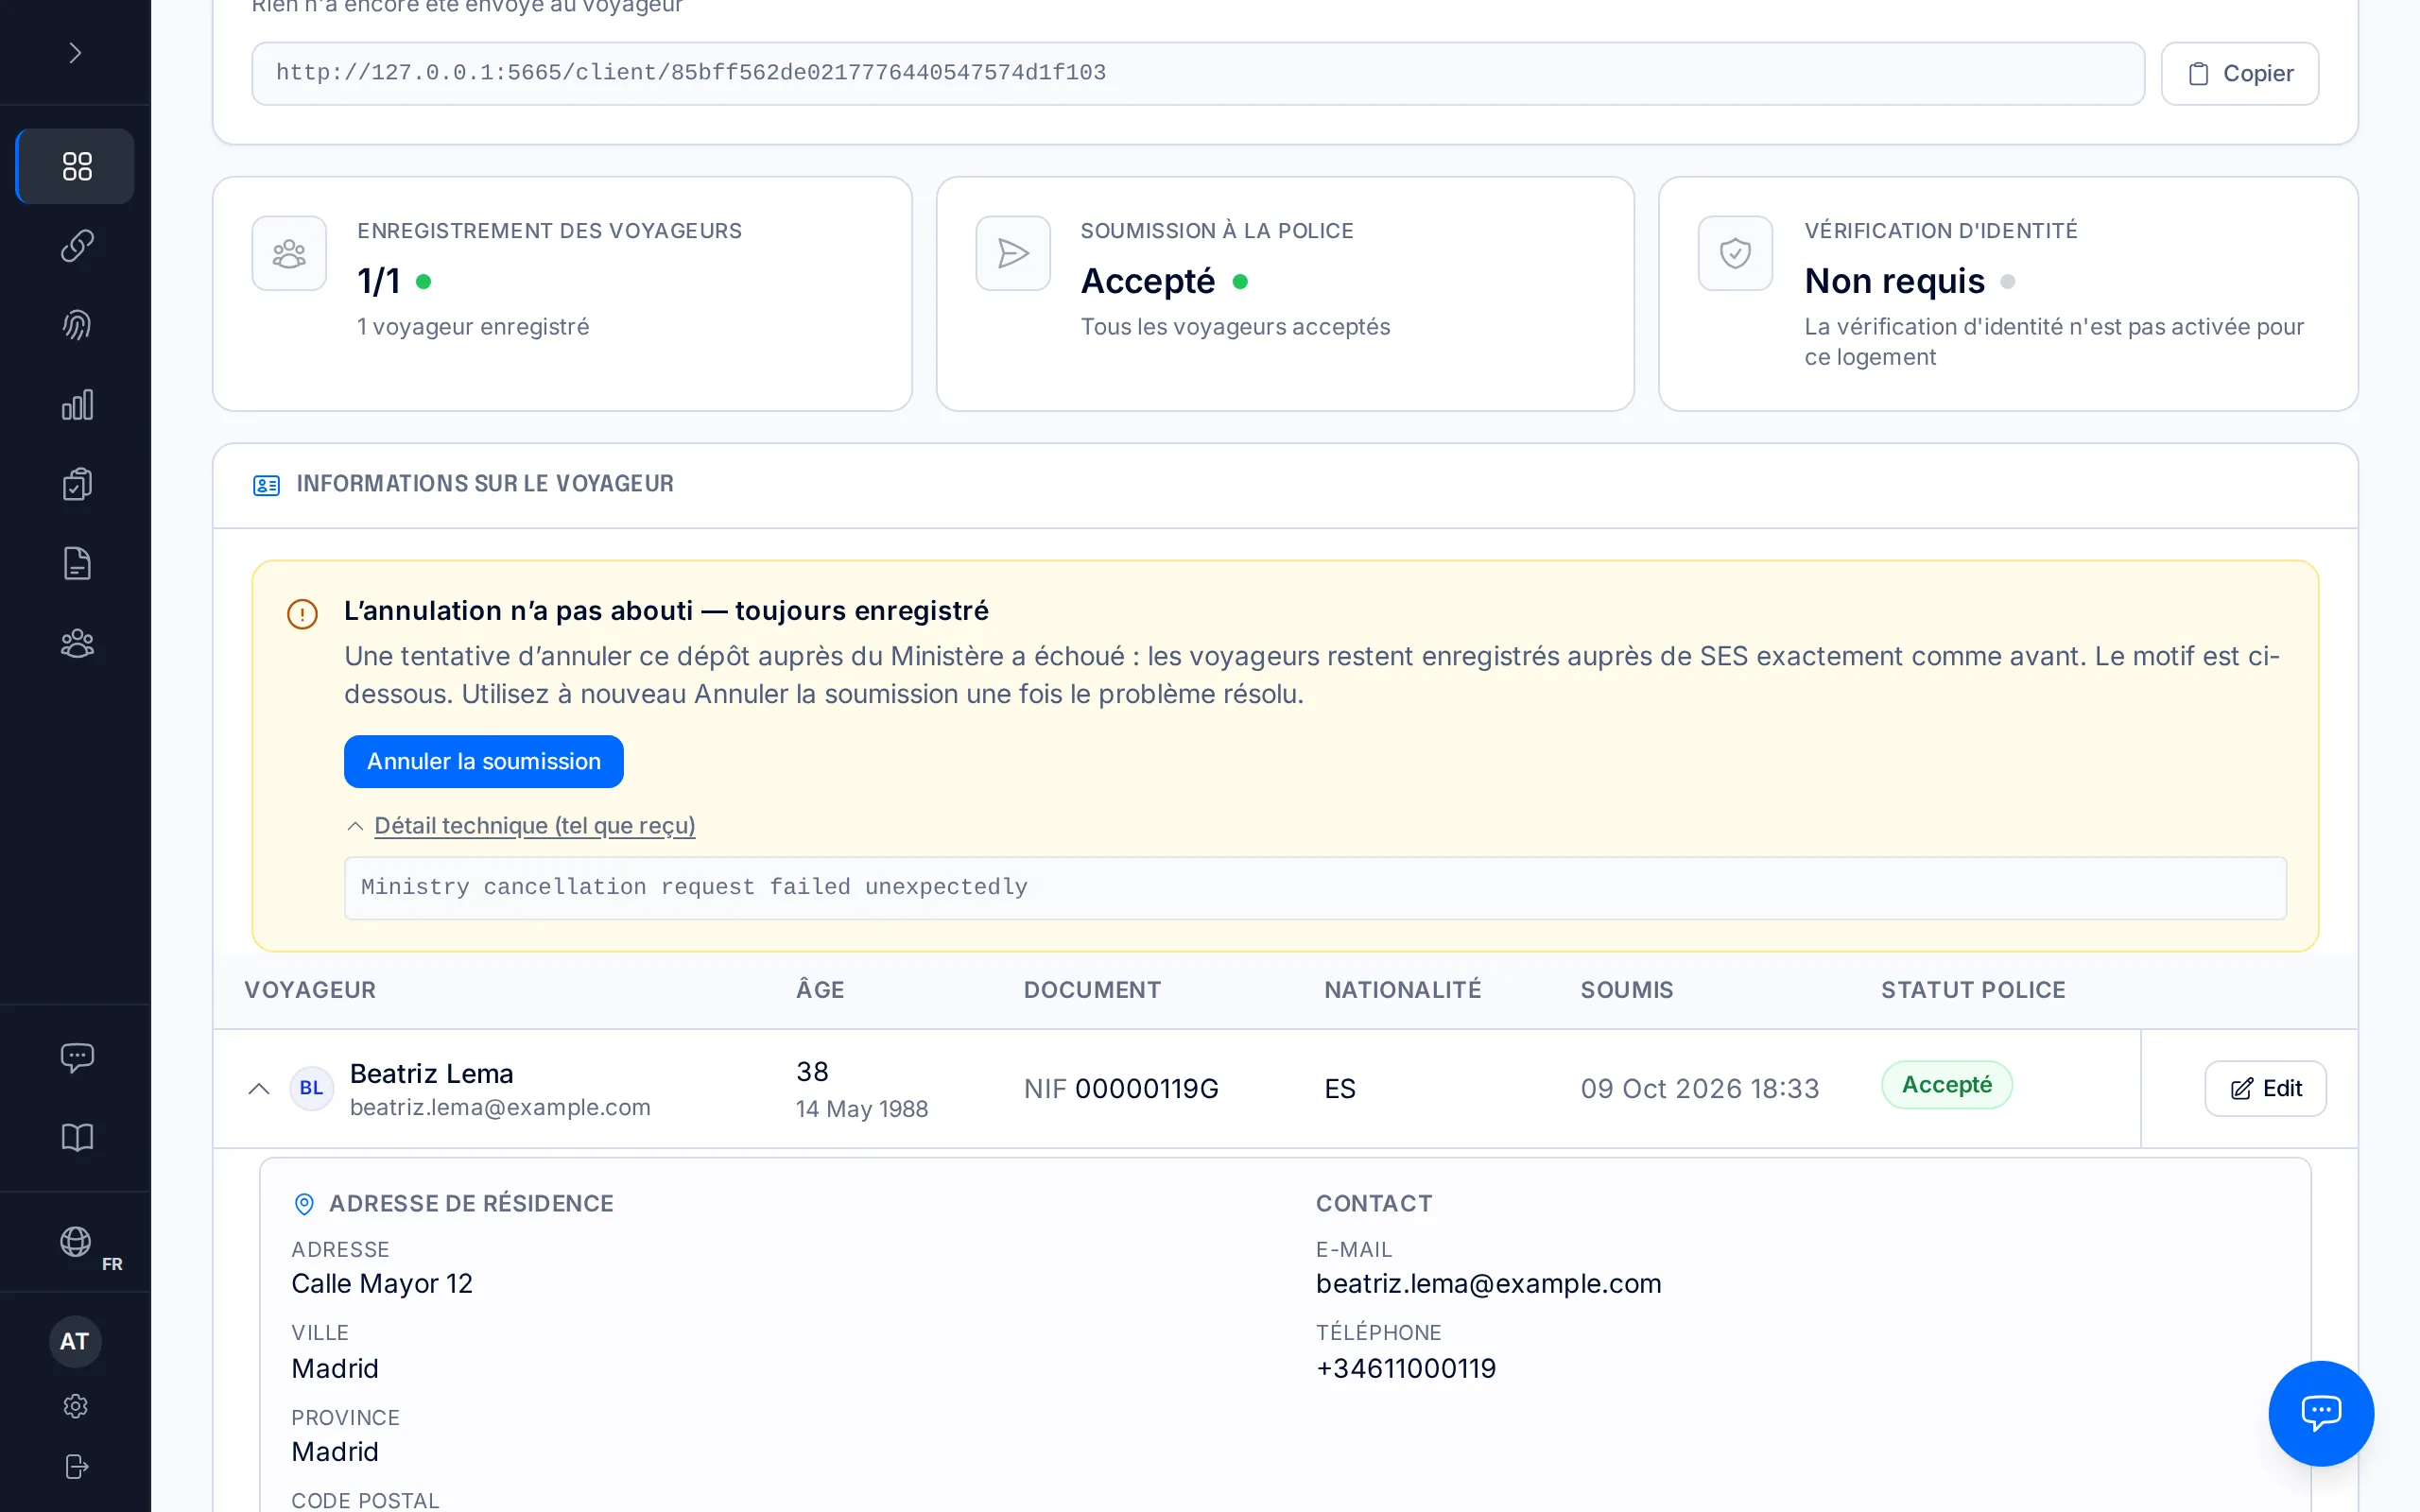This screenshot has height=1512, width=2420.
Task: Click the Soumission à la police send icon
Action: point(1012,253)
